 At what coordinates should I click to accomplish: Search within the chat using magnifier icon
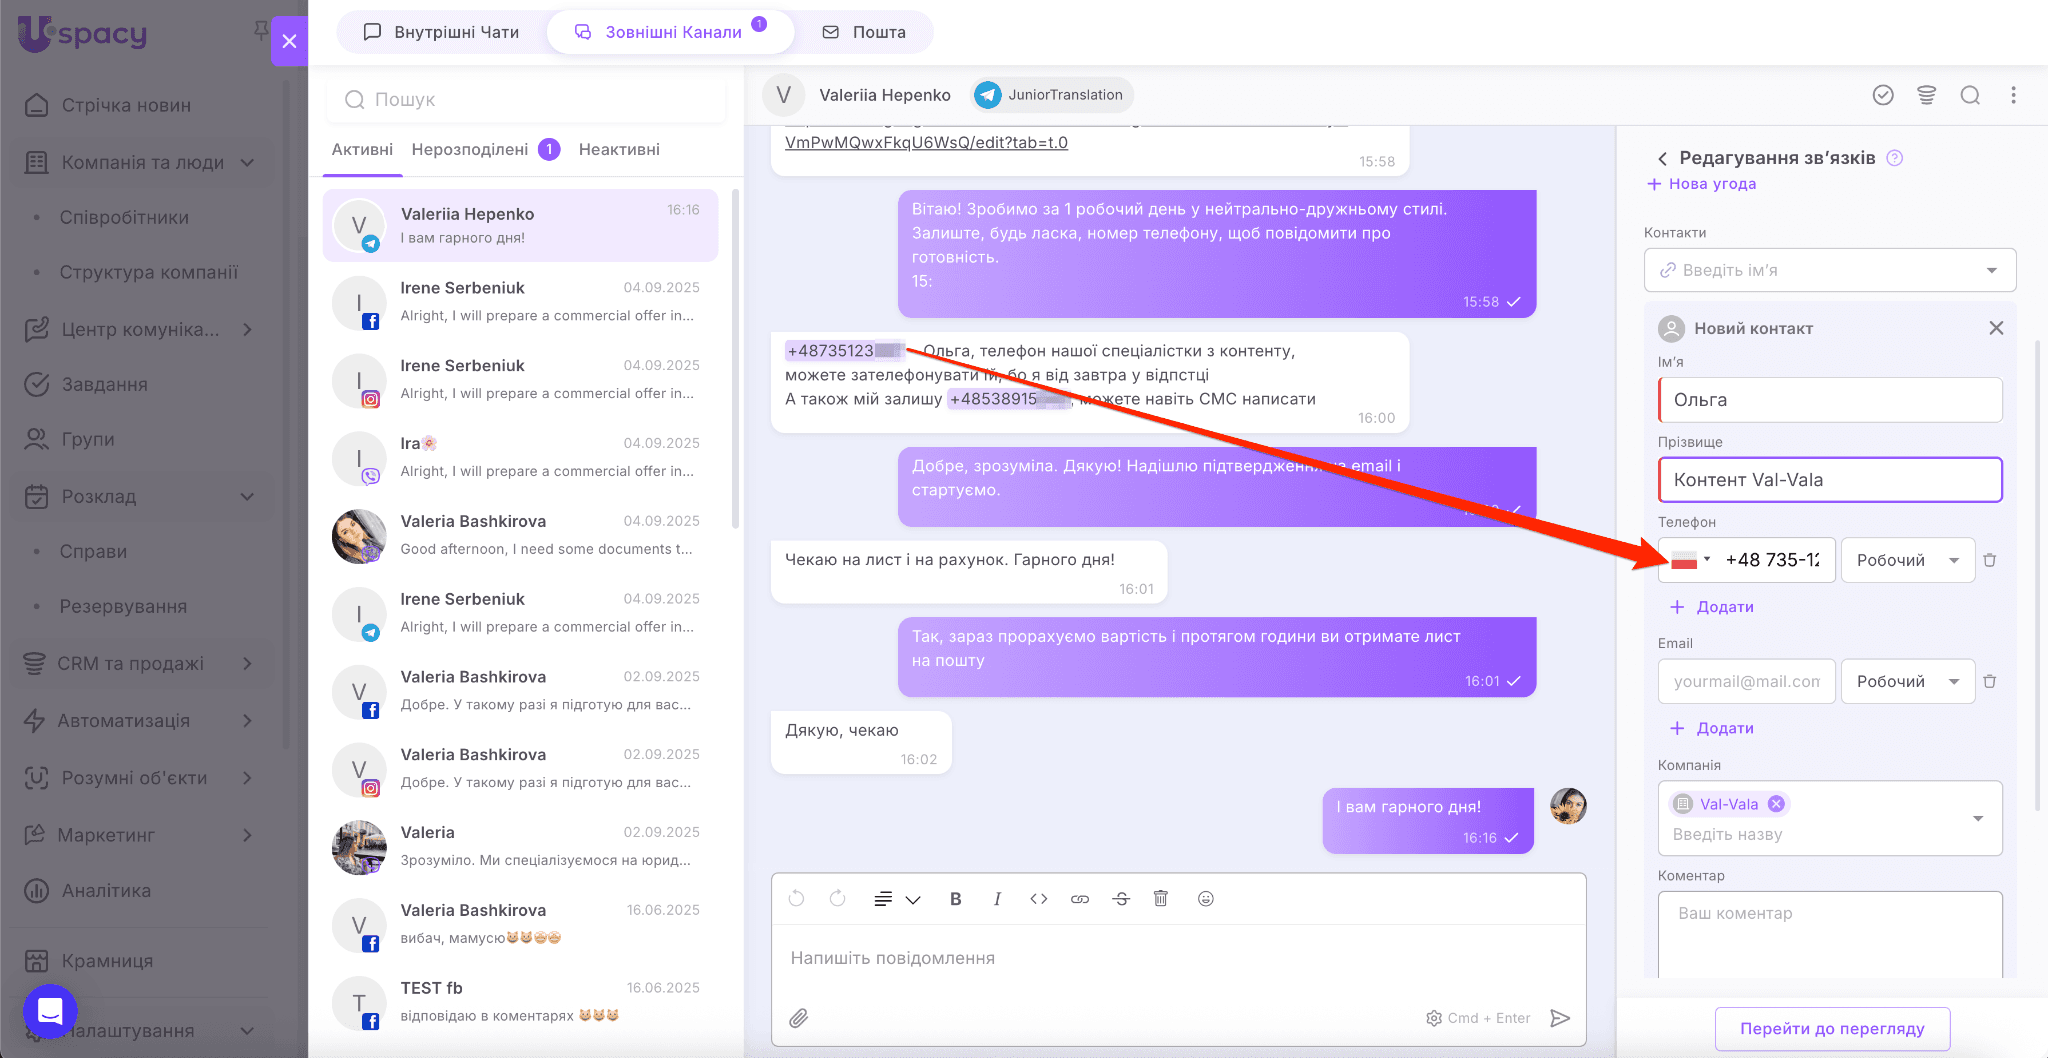coord(1970,95)
